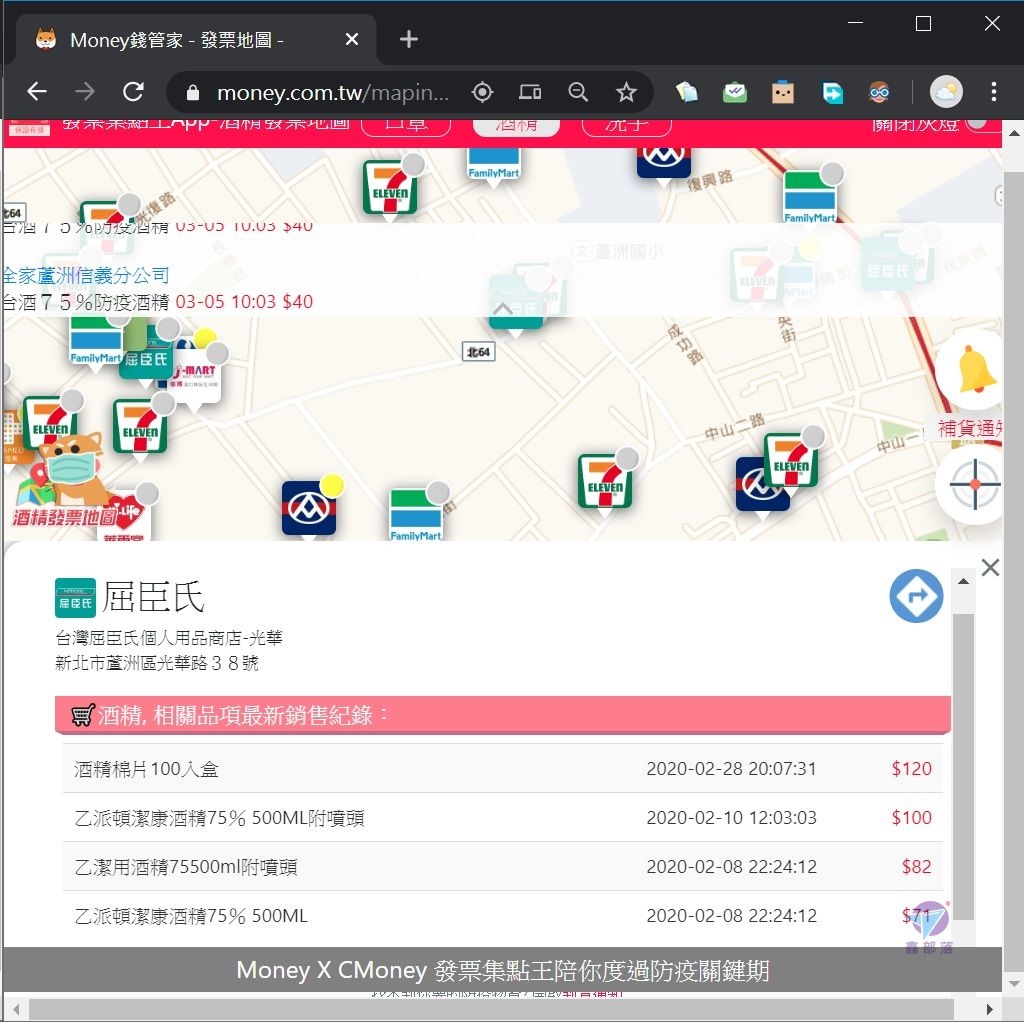The width and height of the screenshot is (1024, 1022).
Task: Select the FamilyMart marker left of 屈臣氏 pin
Action: coord(95,342)
